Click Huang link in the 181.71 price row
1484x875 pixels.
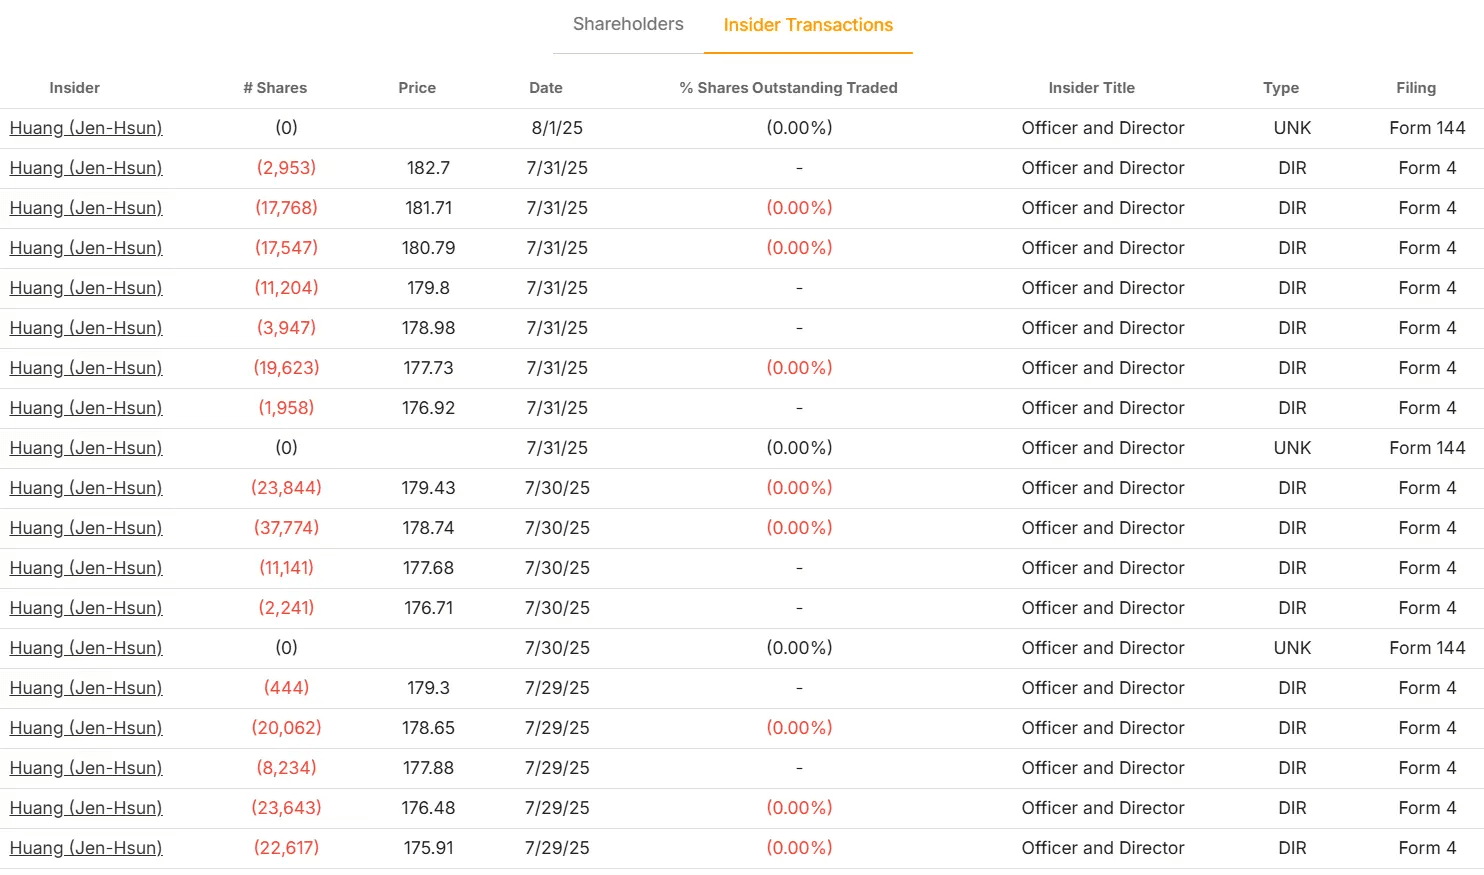click(x=86, y=208)
